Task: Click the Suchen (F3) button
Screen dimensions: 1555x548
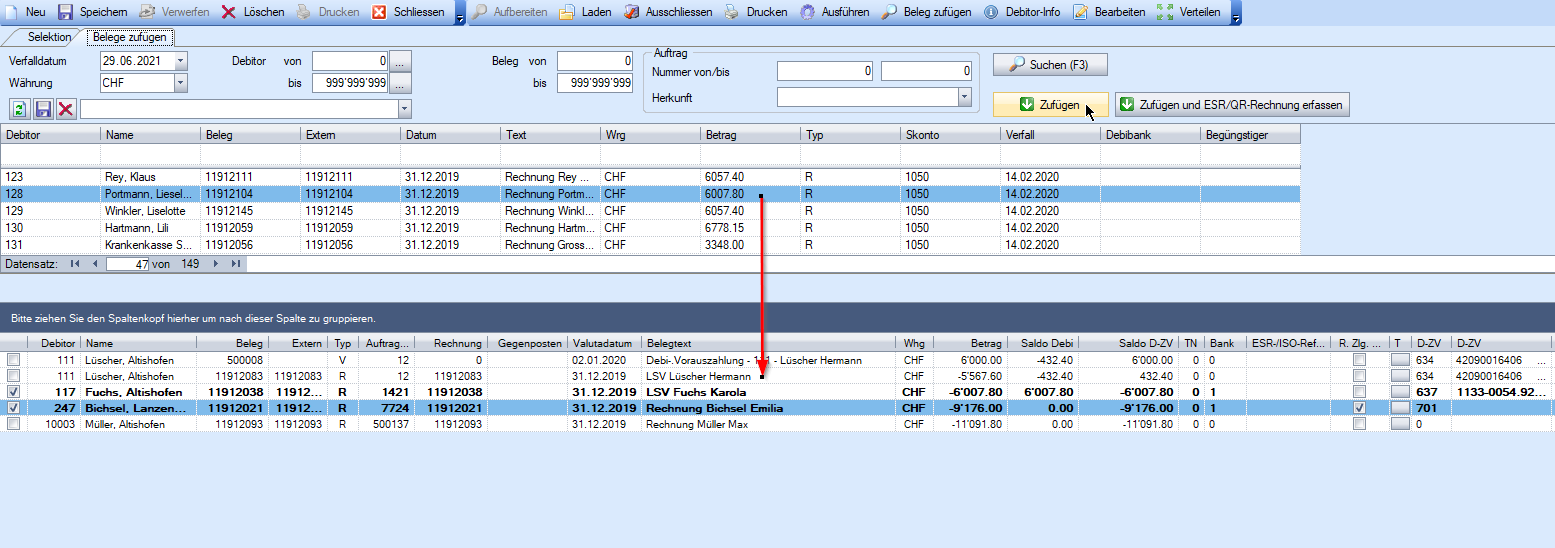Action: (1049, 65)
